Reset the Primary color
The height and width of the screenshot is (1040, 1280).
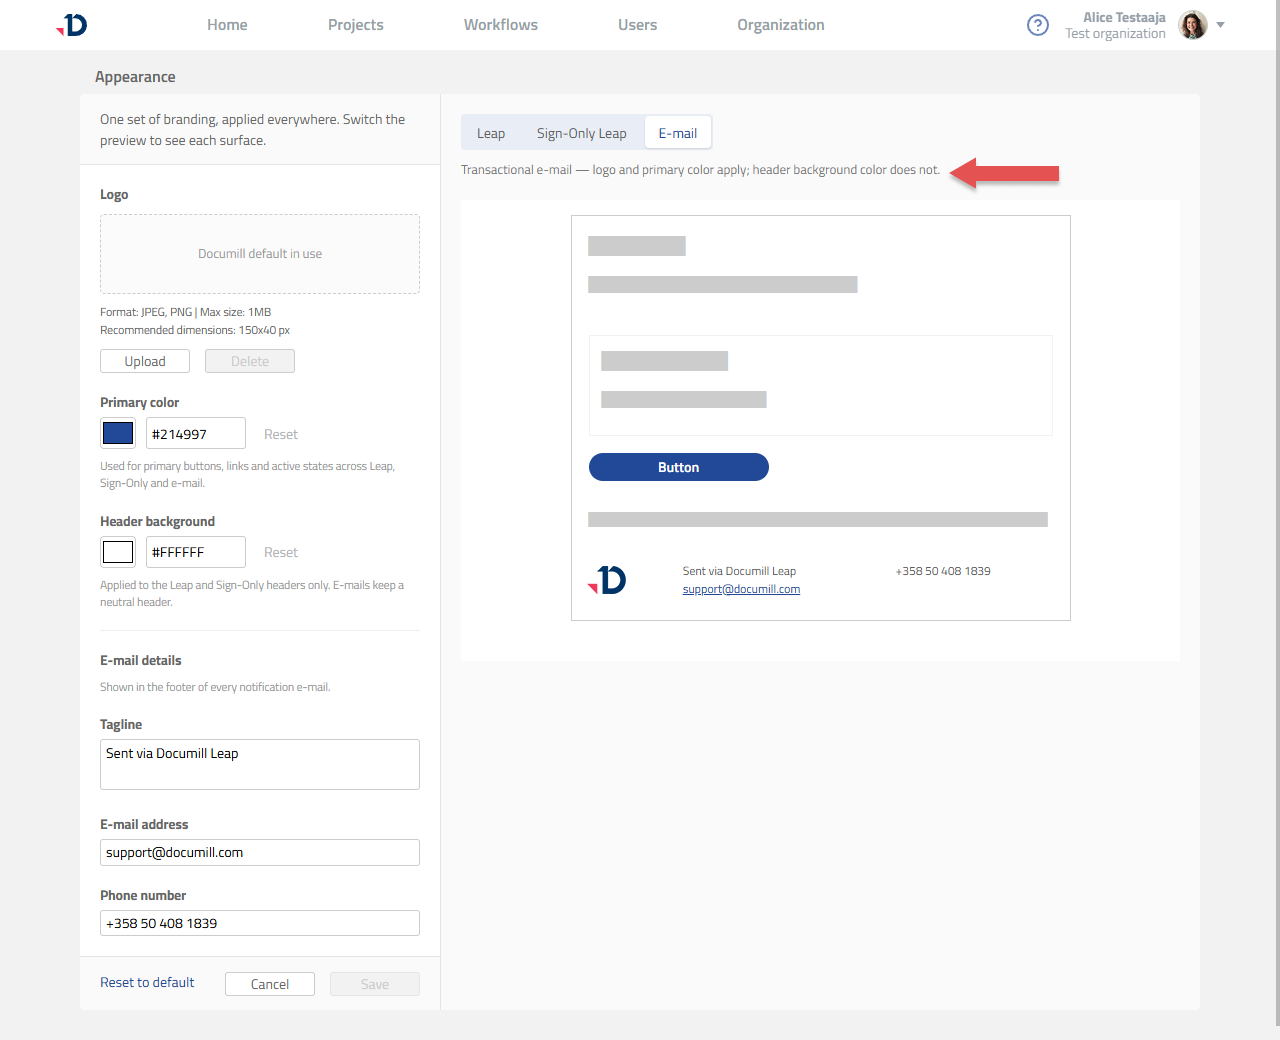tap(281, 434)
